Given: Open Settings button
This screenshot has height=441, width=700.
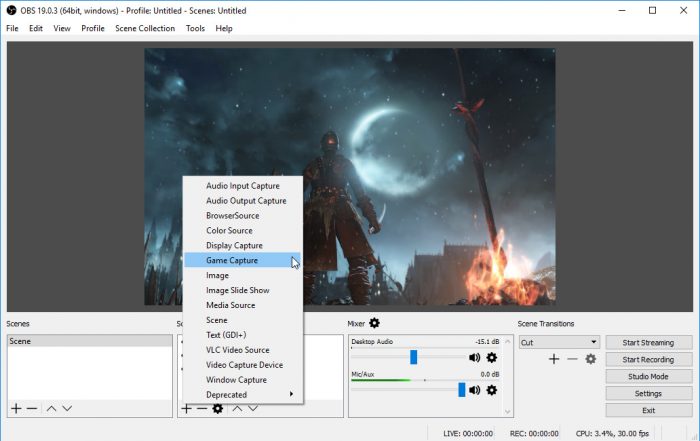Looking at the screenshot, I should coord(648,393).
